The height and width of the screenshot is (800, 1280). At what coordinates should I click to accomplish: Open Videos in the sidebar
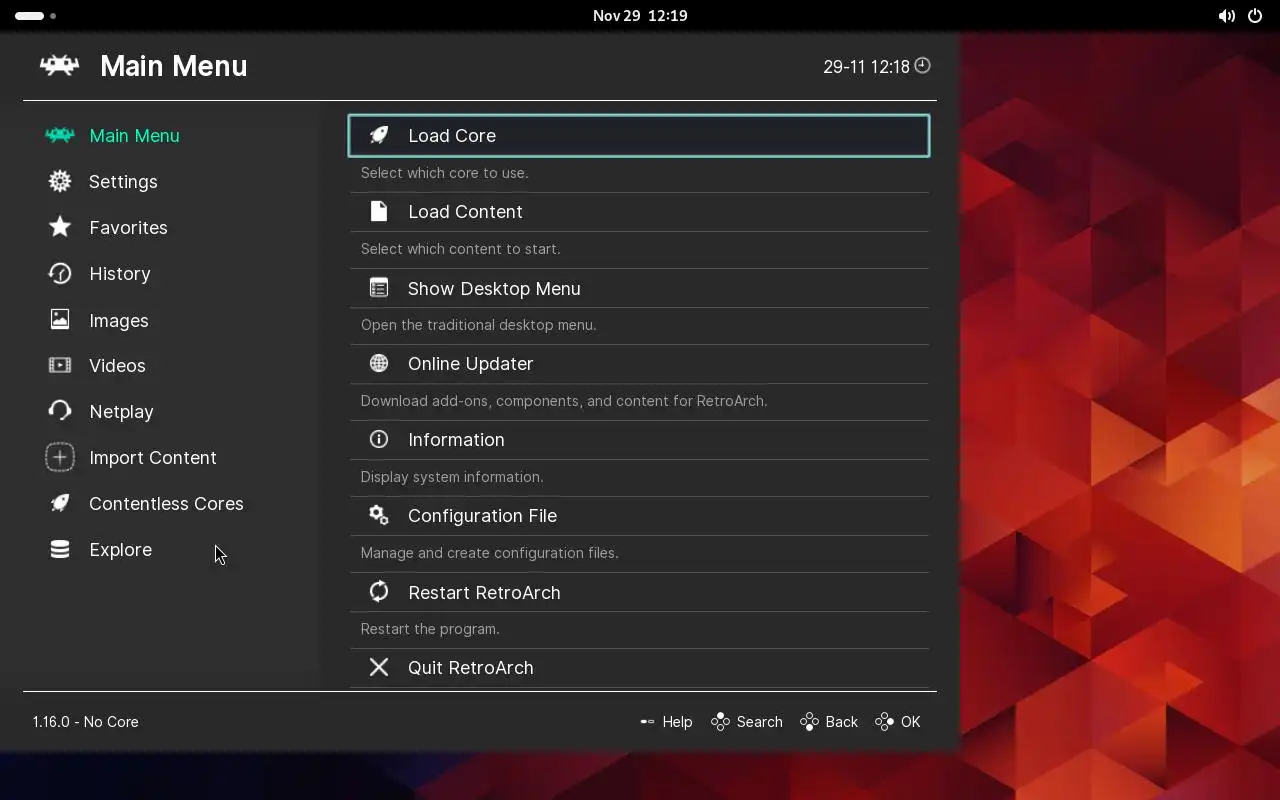(117, 365)
